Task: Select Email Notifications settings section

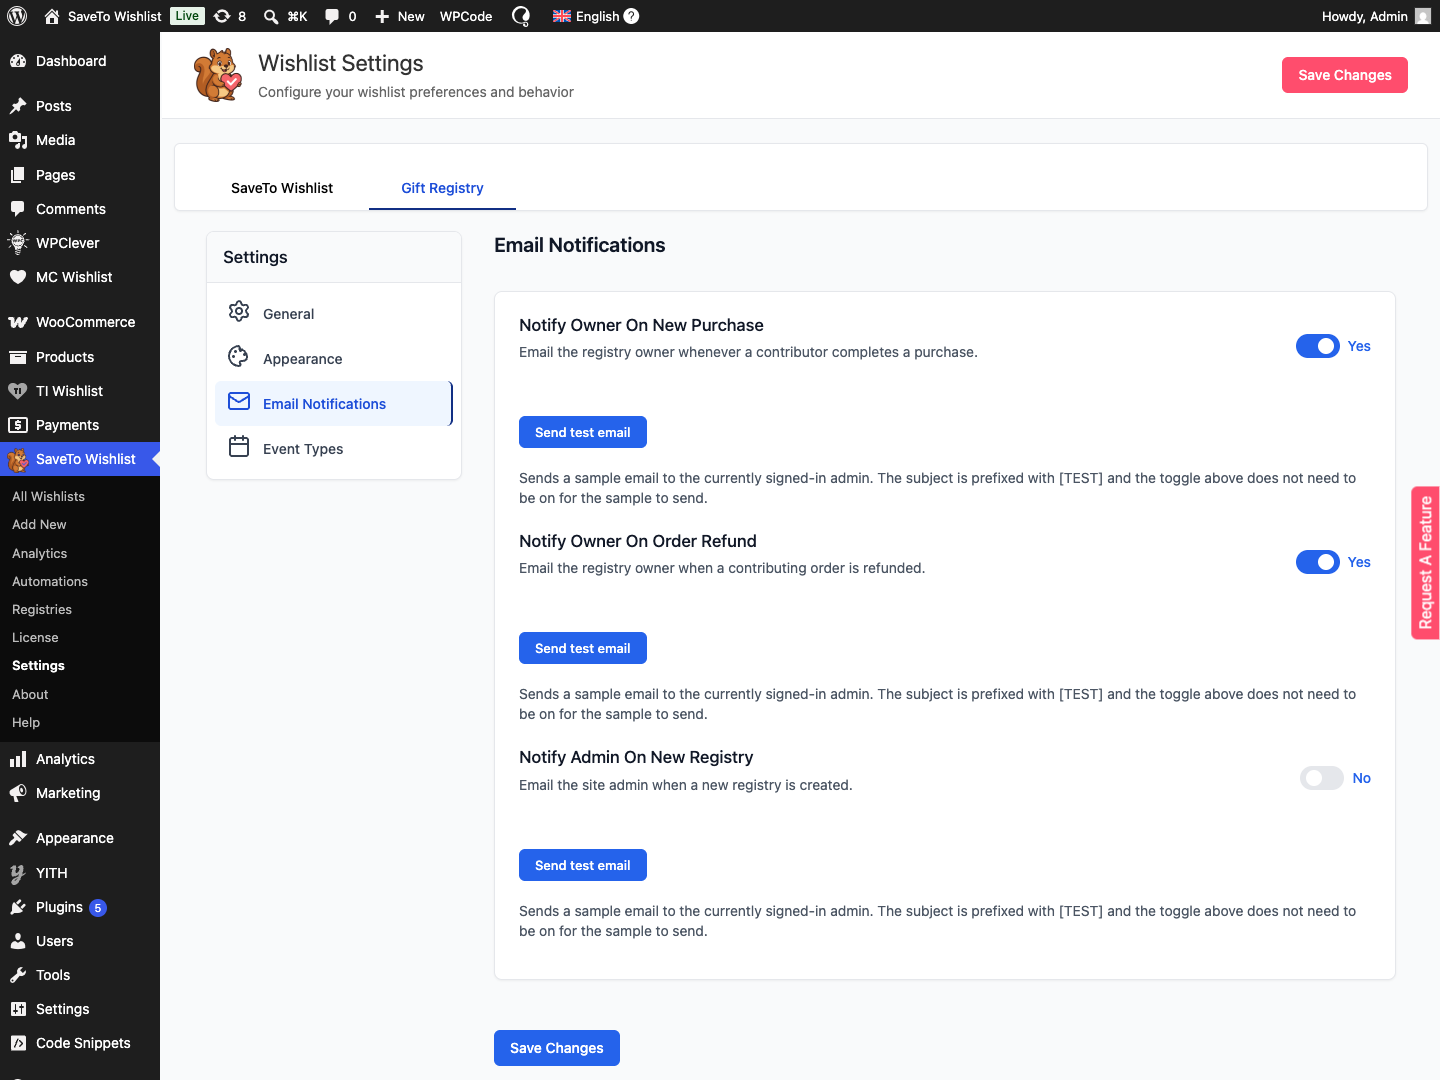Action: point(334,403)
